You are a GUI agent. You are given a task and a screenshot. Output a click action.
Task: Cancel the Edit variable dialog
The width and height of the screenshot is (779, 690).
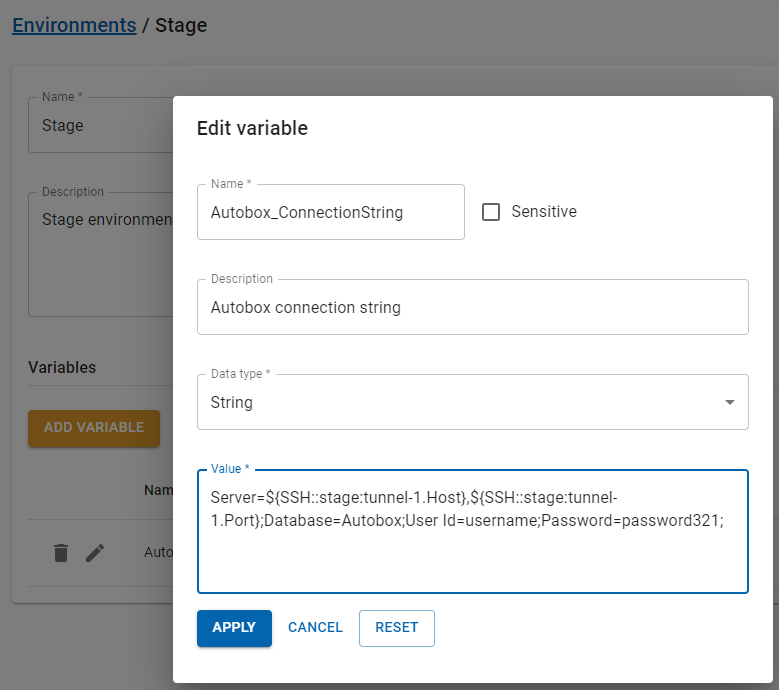[x=315, y=628]
